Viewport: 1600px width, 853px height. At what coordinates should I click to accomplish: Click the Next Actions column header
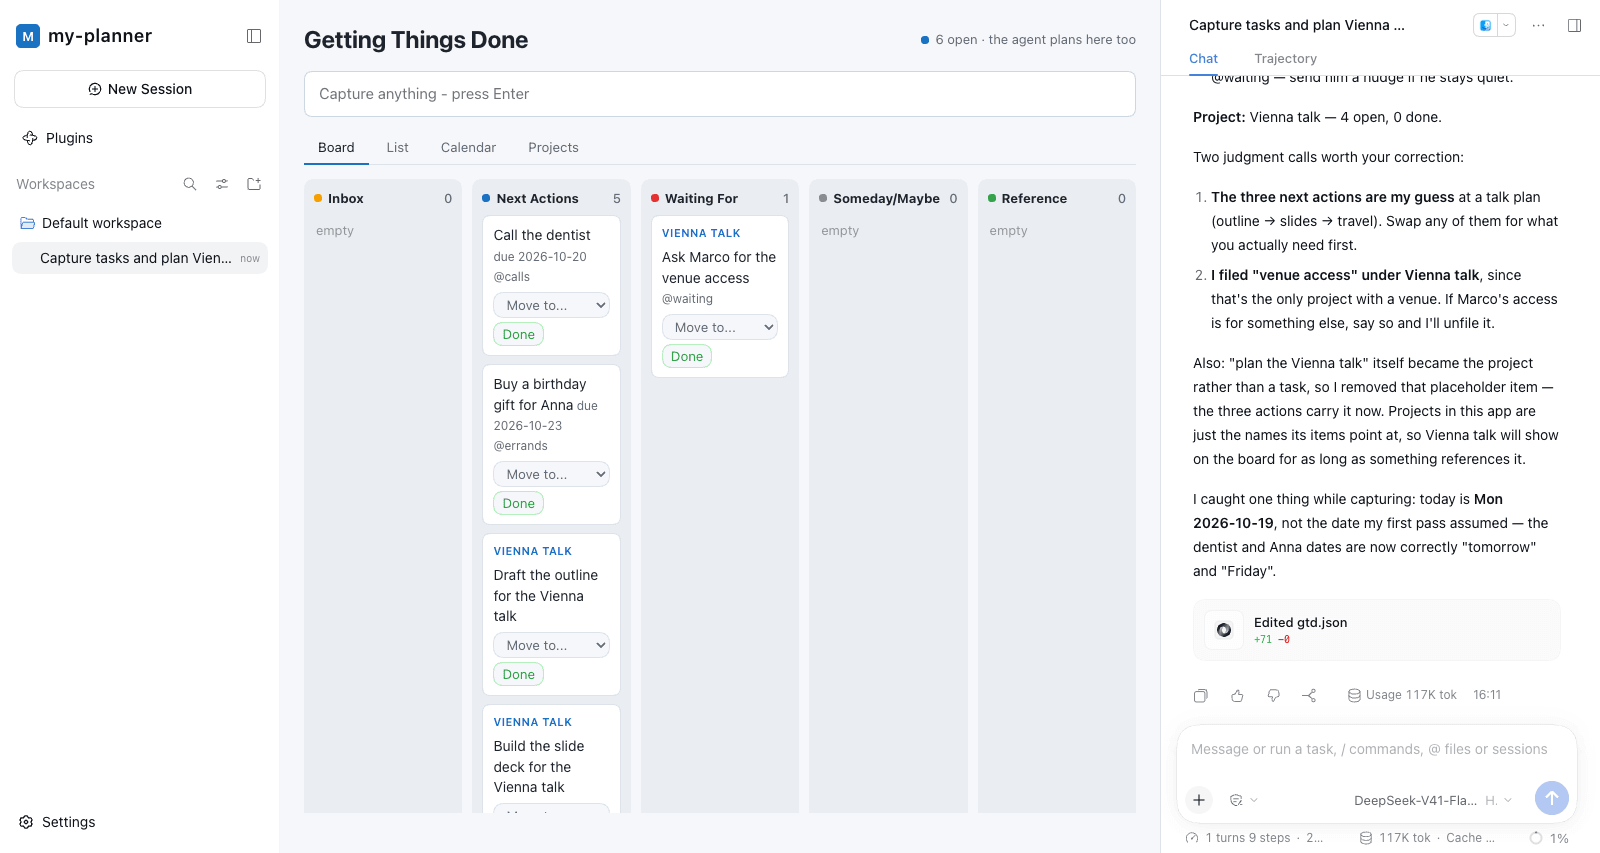[x=537, y=198]
